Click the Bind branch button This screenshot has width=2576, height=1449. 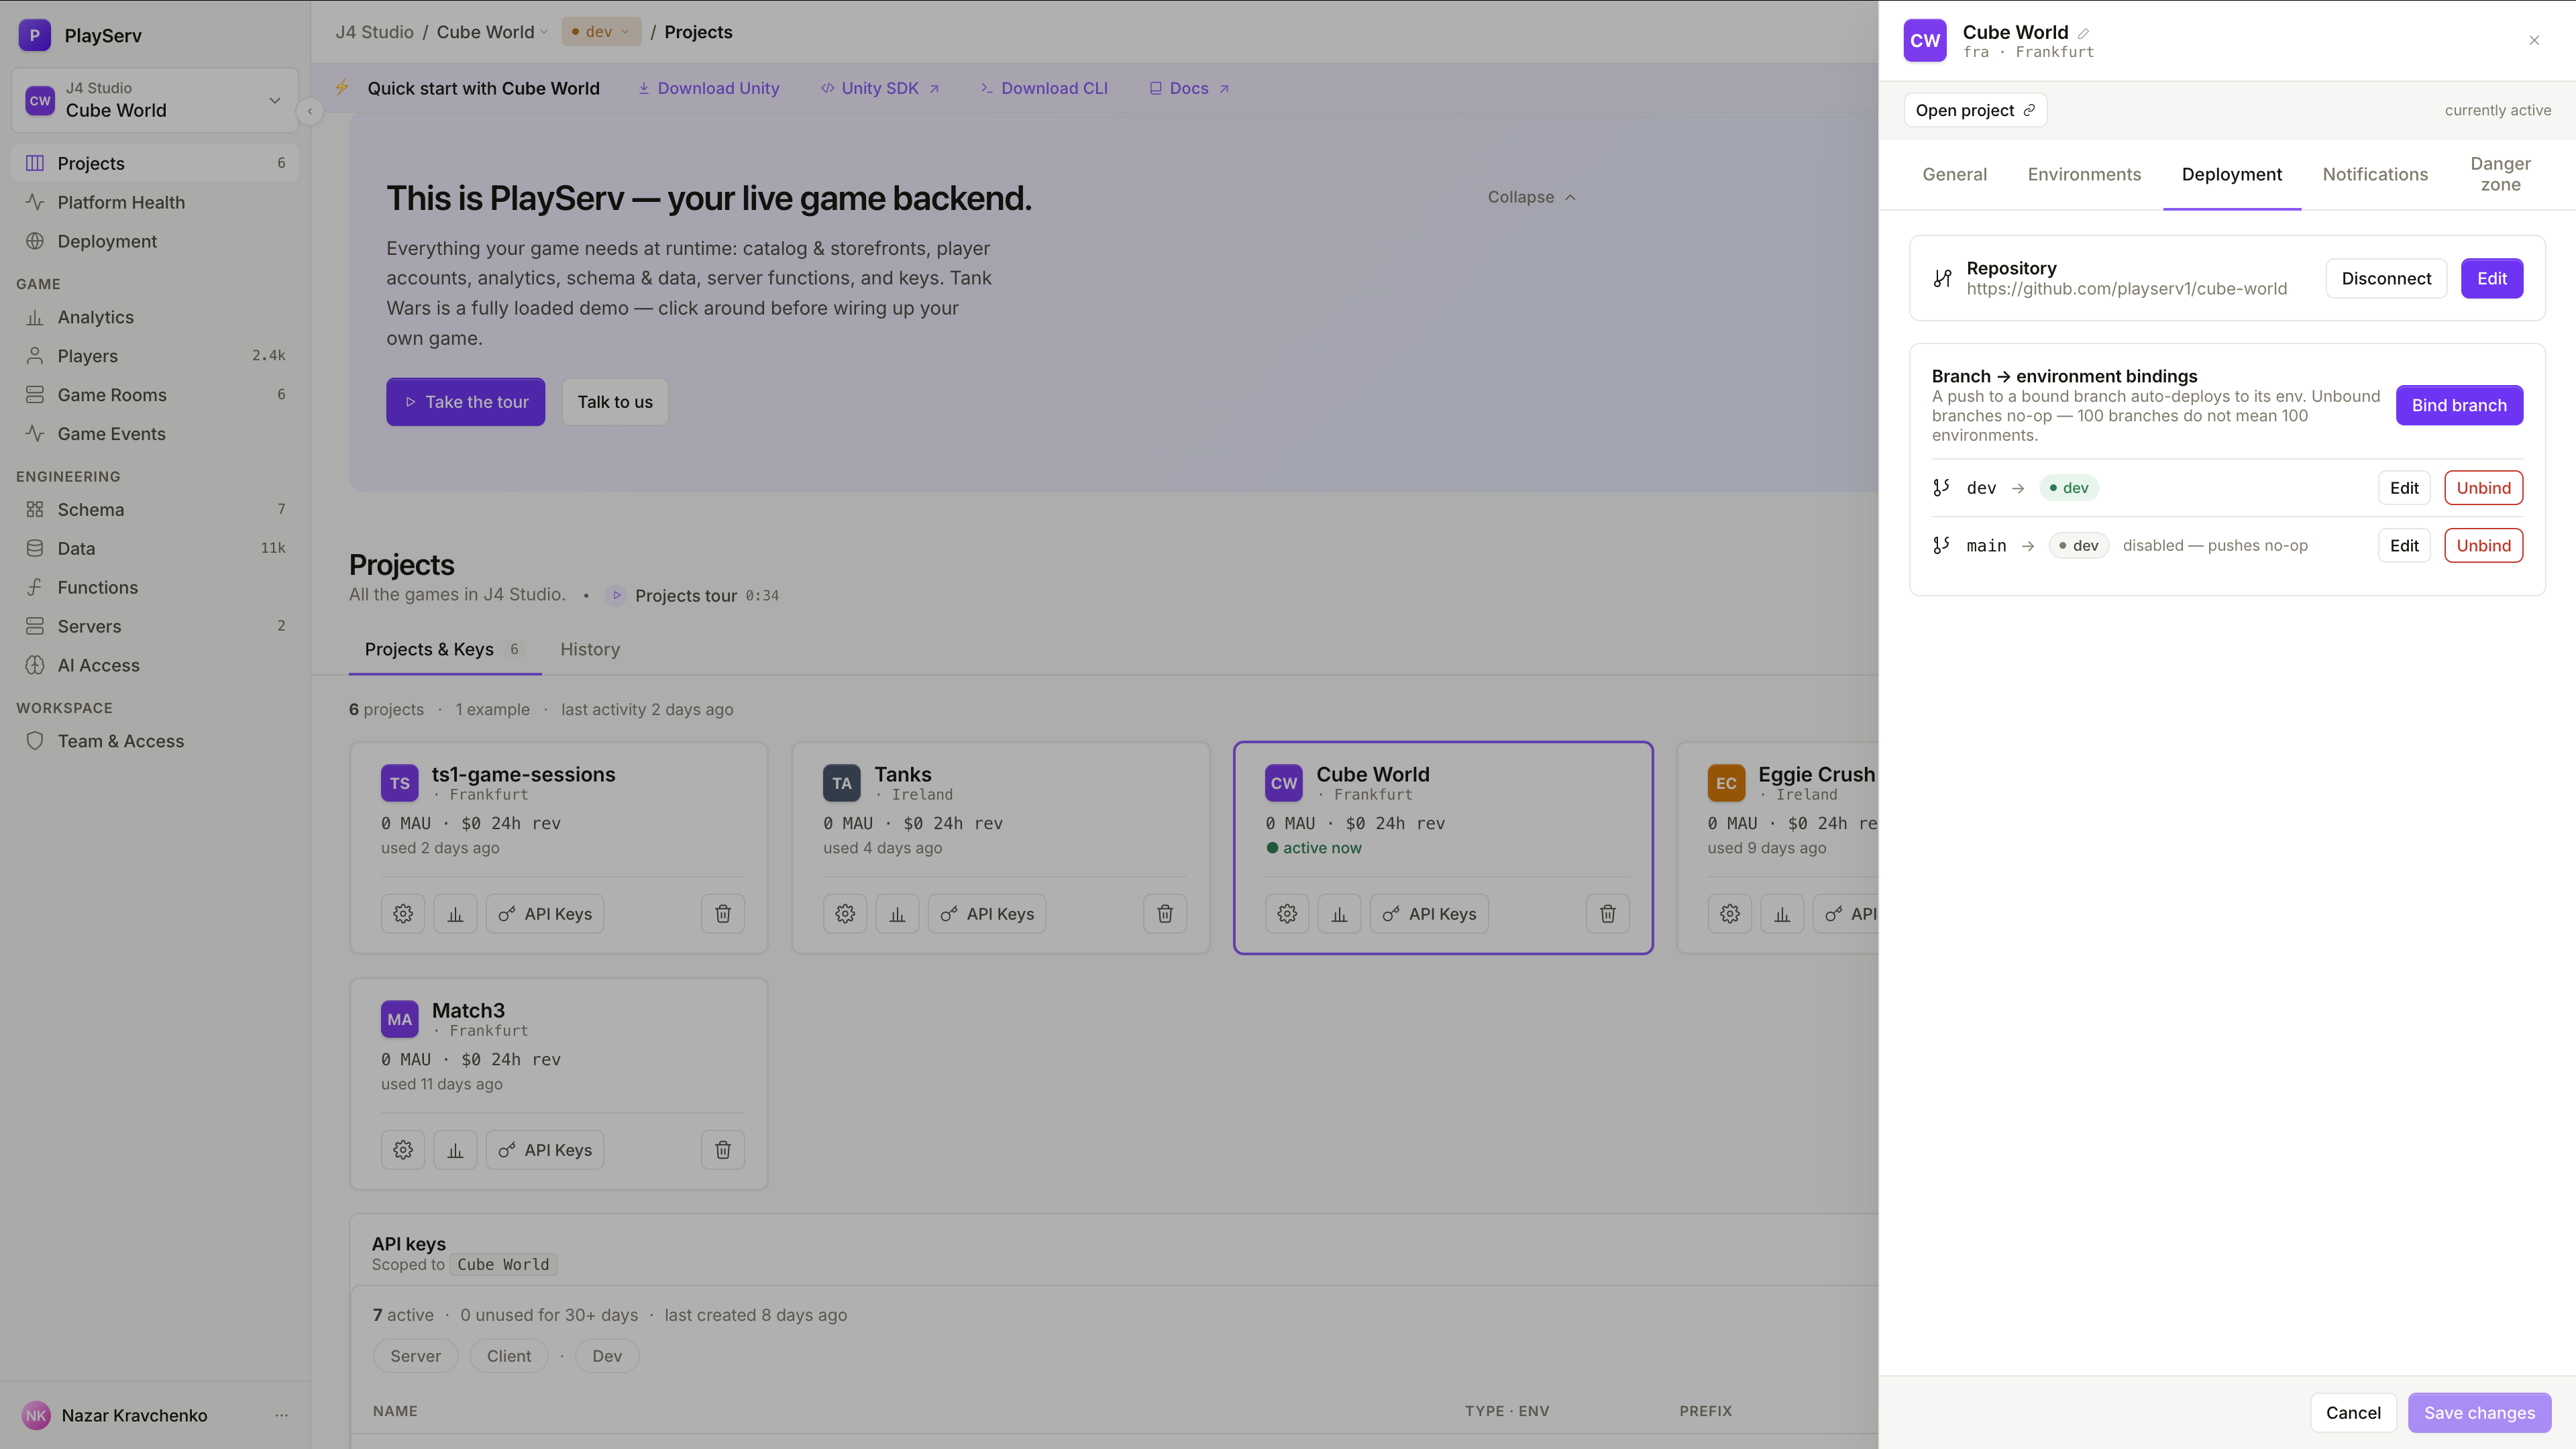2459,405
